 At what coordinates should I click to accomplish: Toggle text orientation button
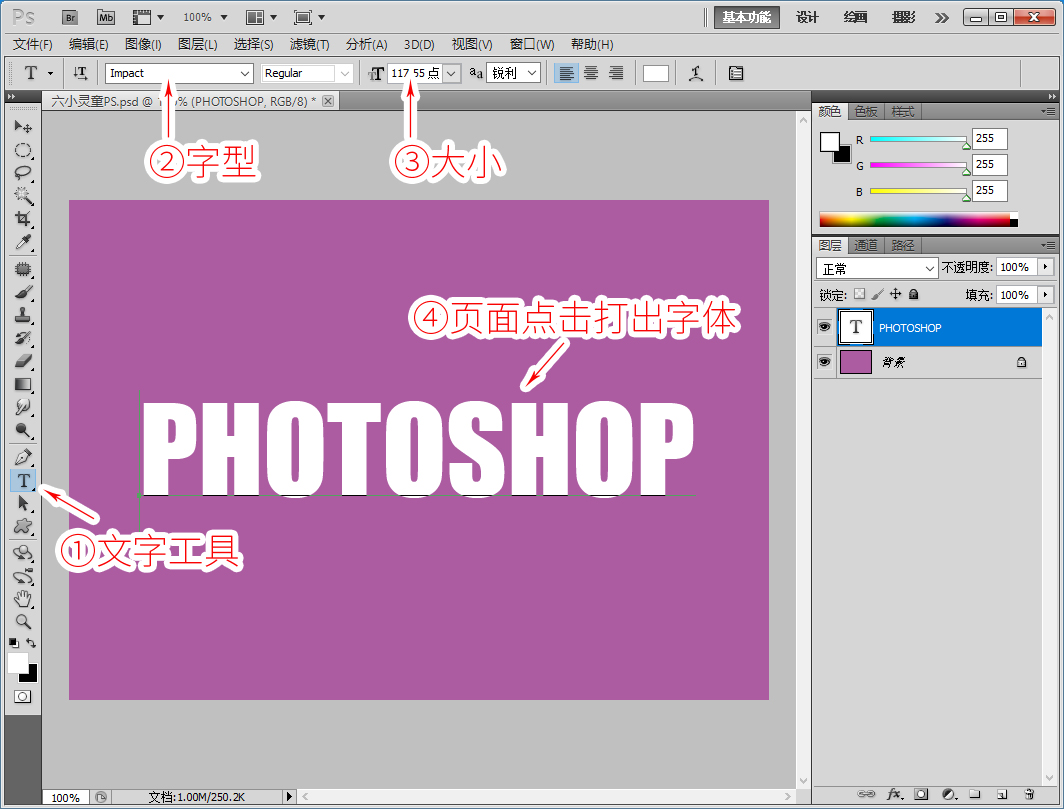[80, 73]
